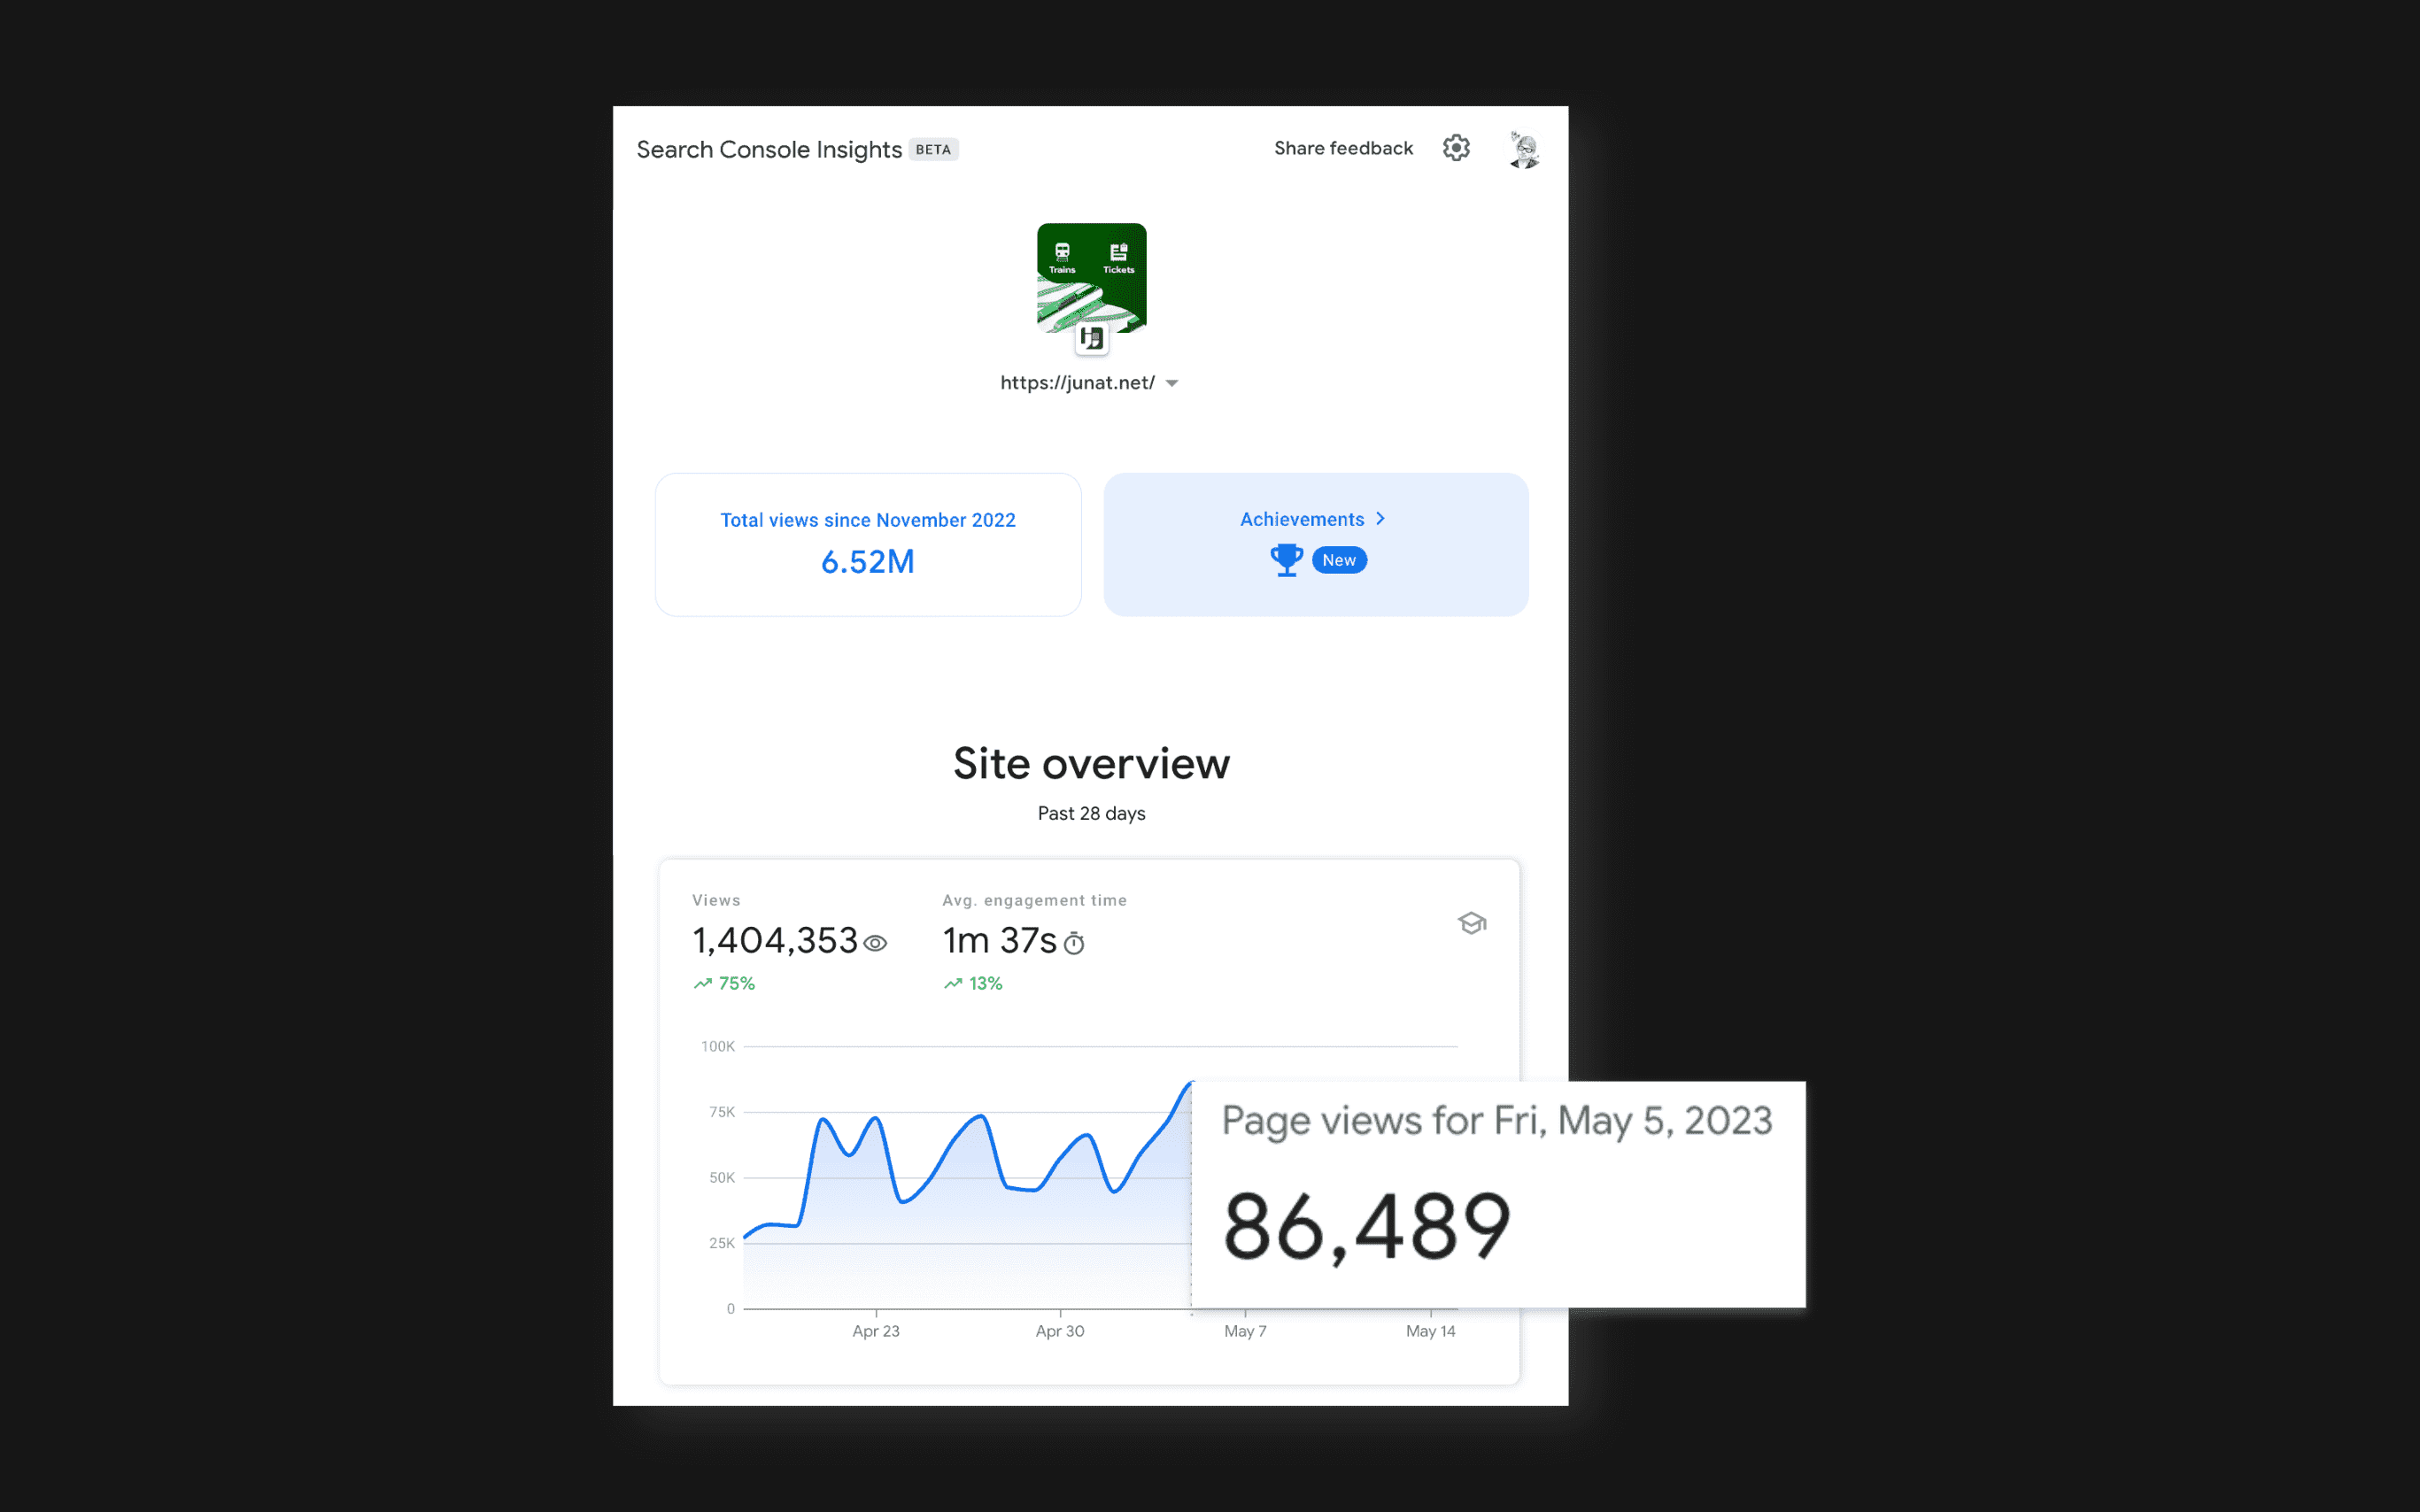Click Total views since November 2022 label
Viewport: 2420px width, 1512px height.
(x=868, y=520)
